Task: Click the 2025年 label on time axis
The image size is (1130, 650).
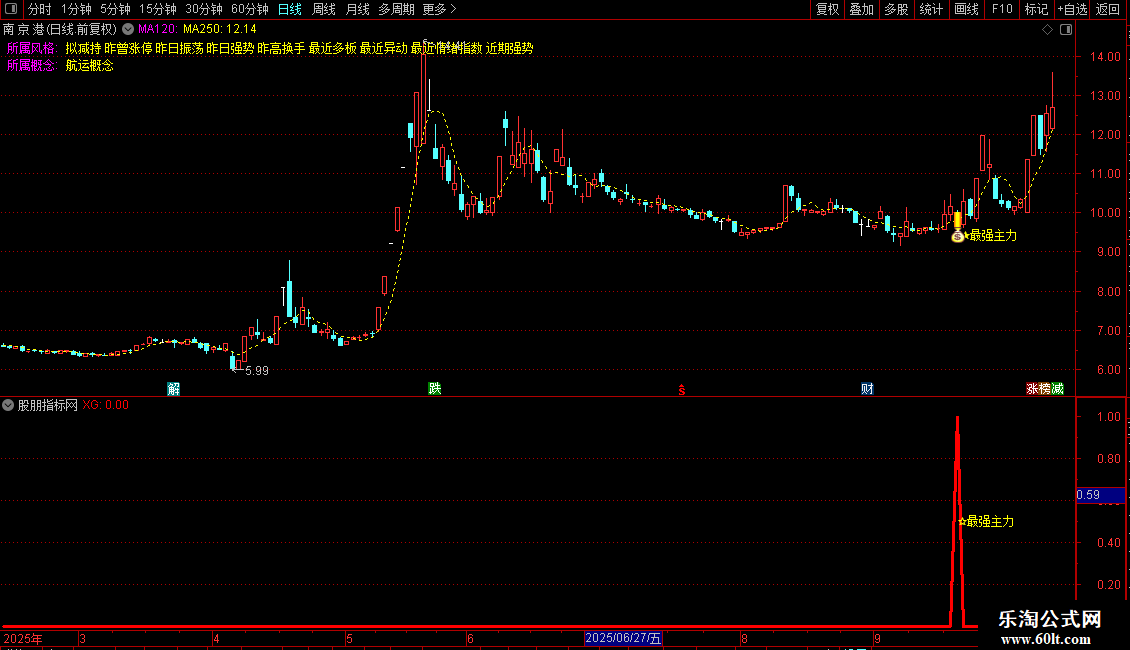Action: (x=23, y=639)
